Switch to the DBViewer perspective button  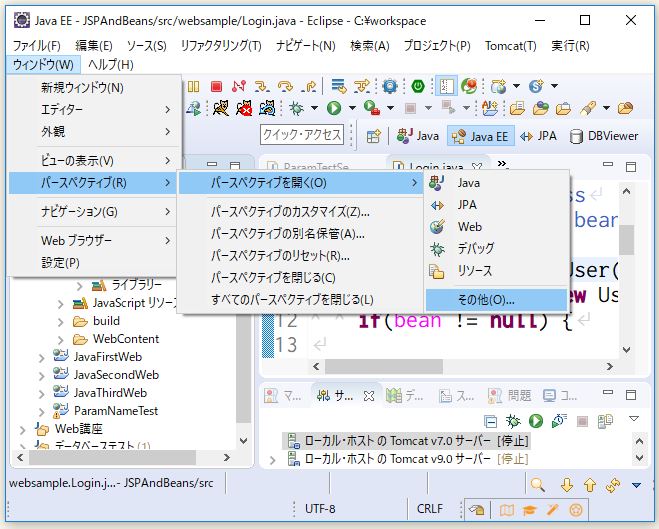[604, 136]
